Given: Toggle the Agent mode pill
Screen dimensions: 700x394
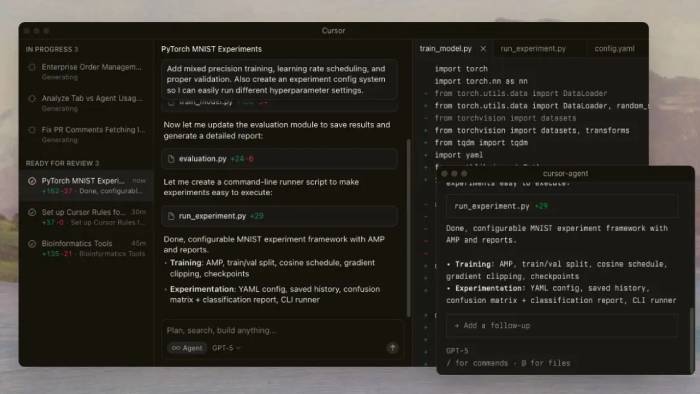Looking at the screenshot, I should click(187, 348).
